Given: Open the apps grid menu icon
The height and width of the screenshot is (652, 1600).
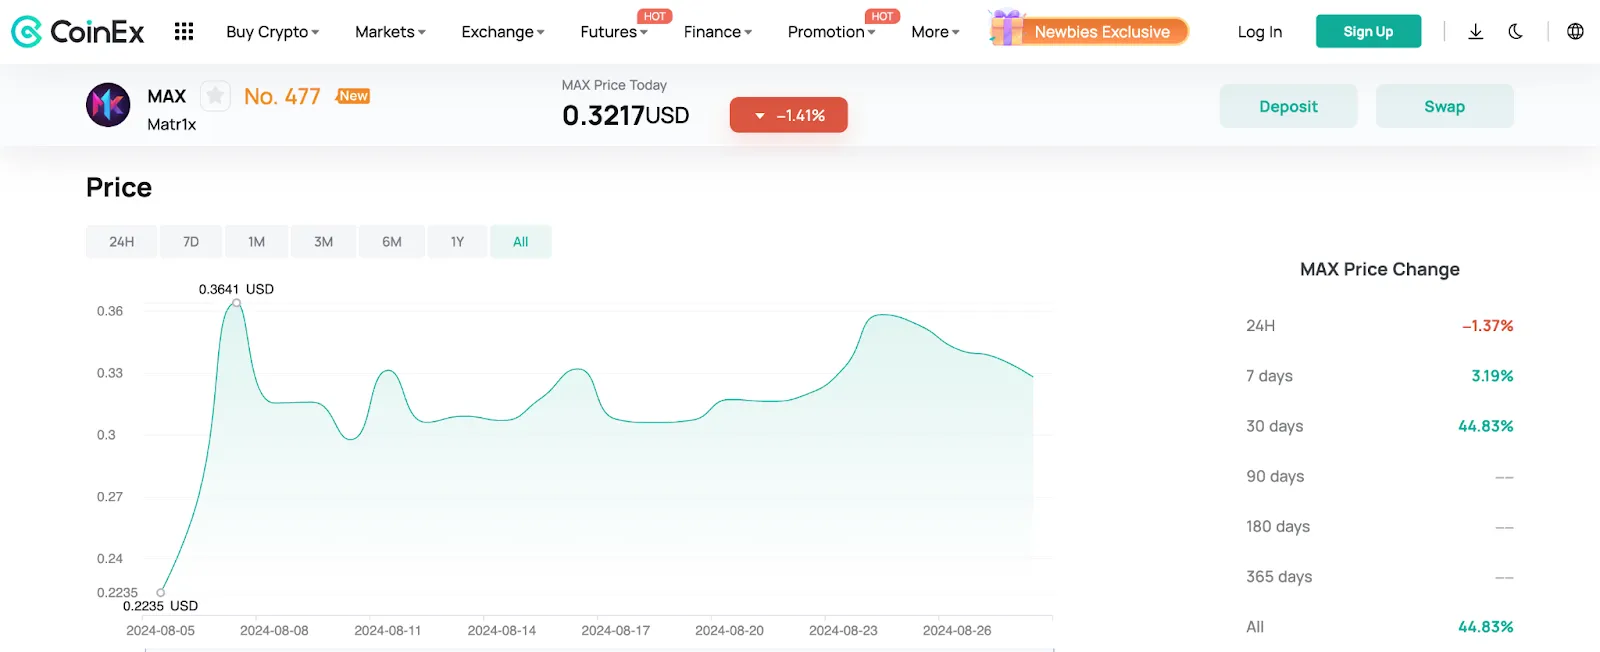Looking at the screenshot, I should [x=184, y=32].
